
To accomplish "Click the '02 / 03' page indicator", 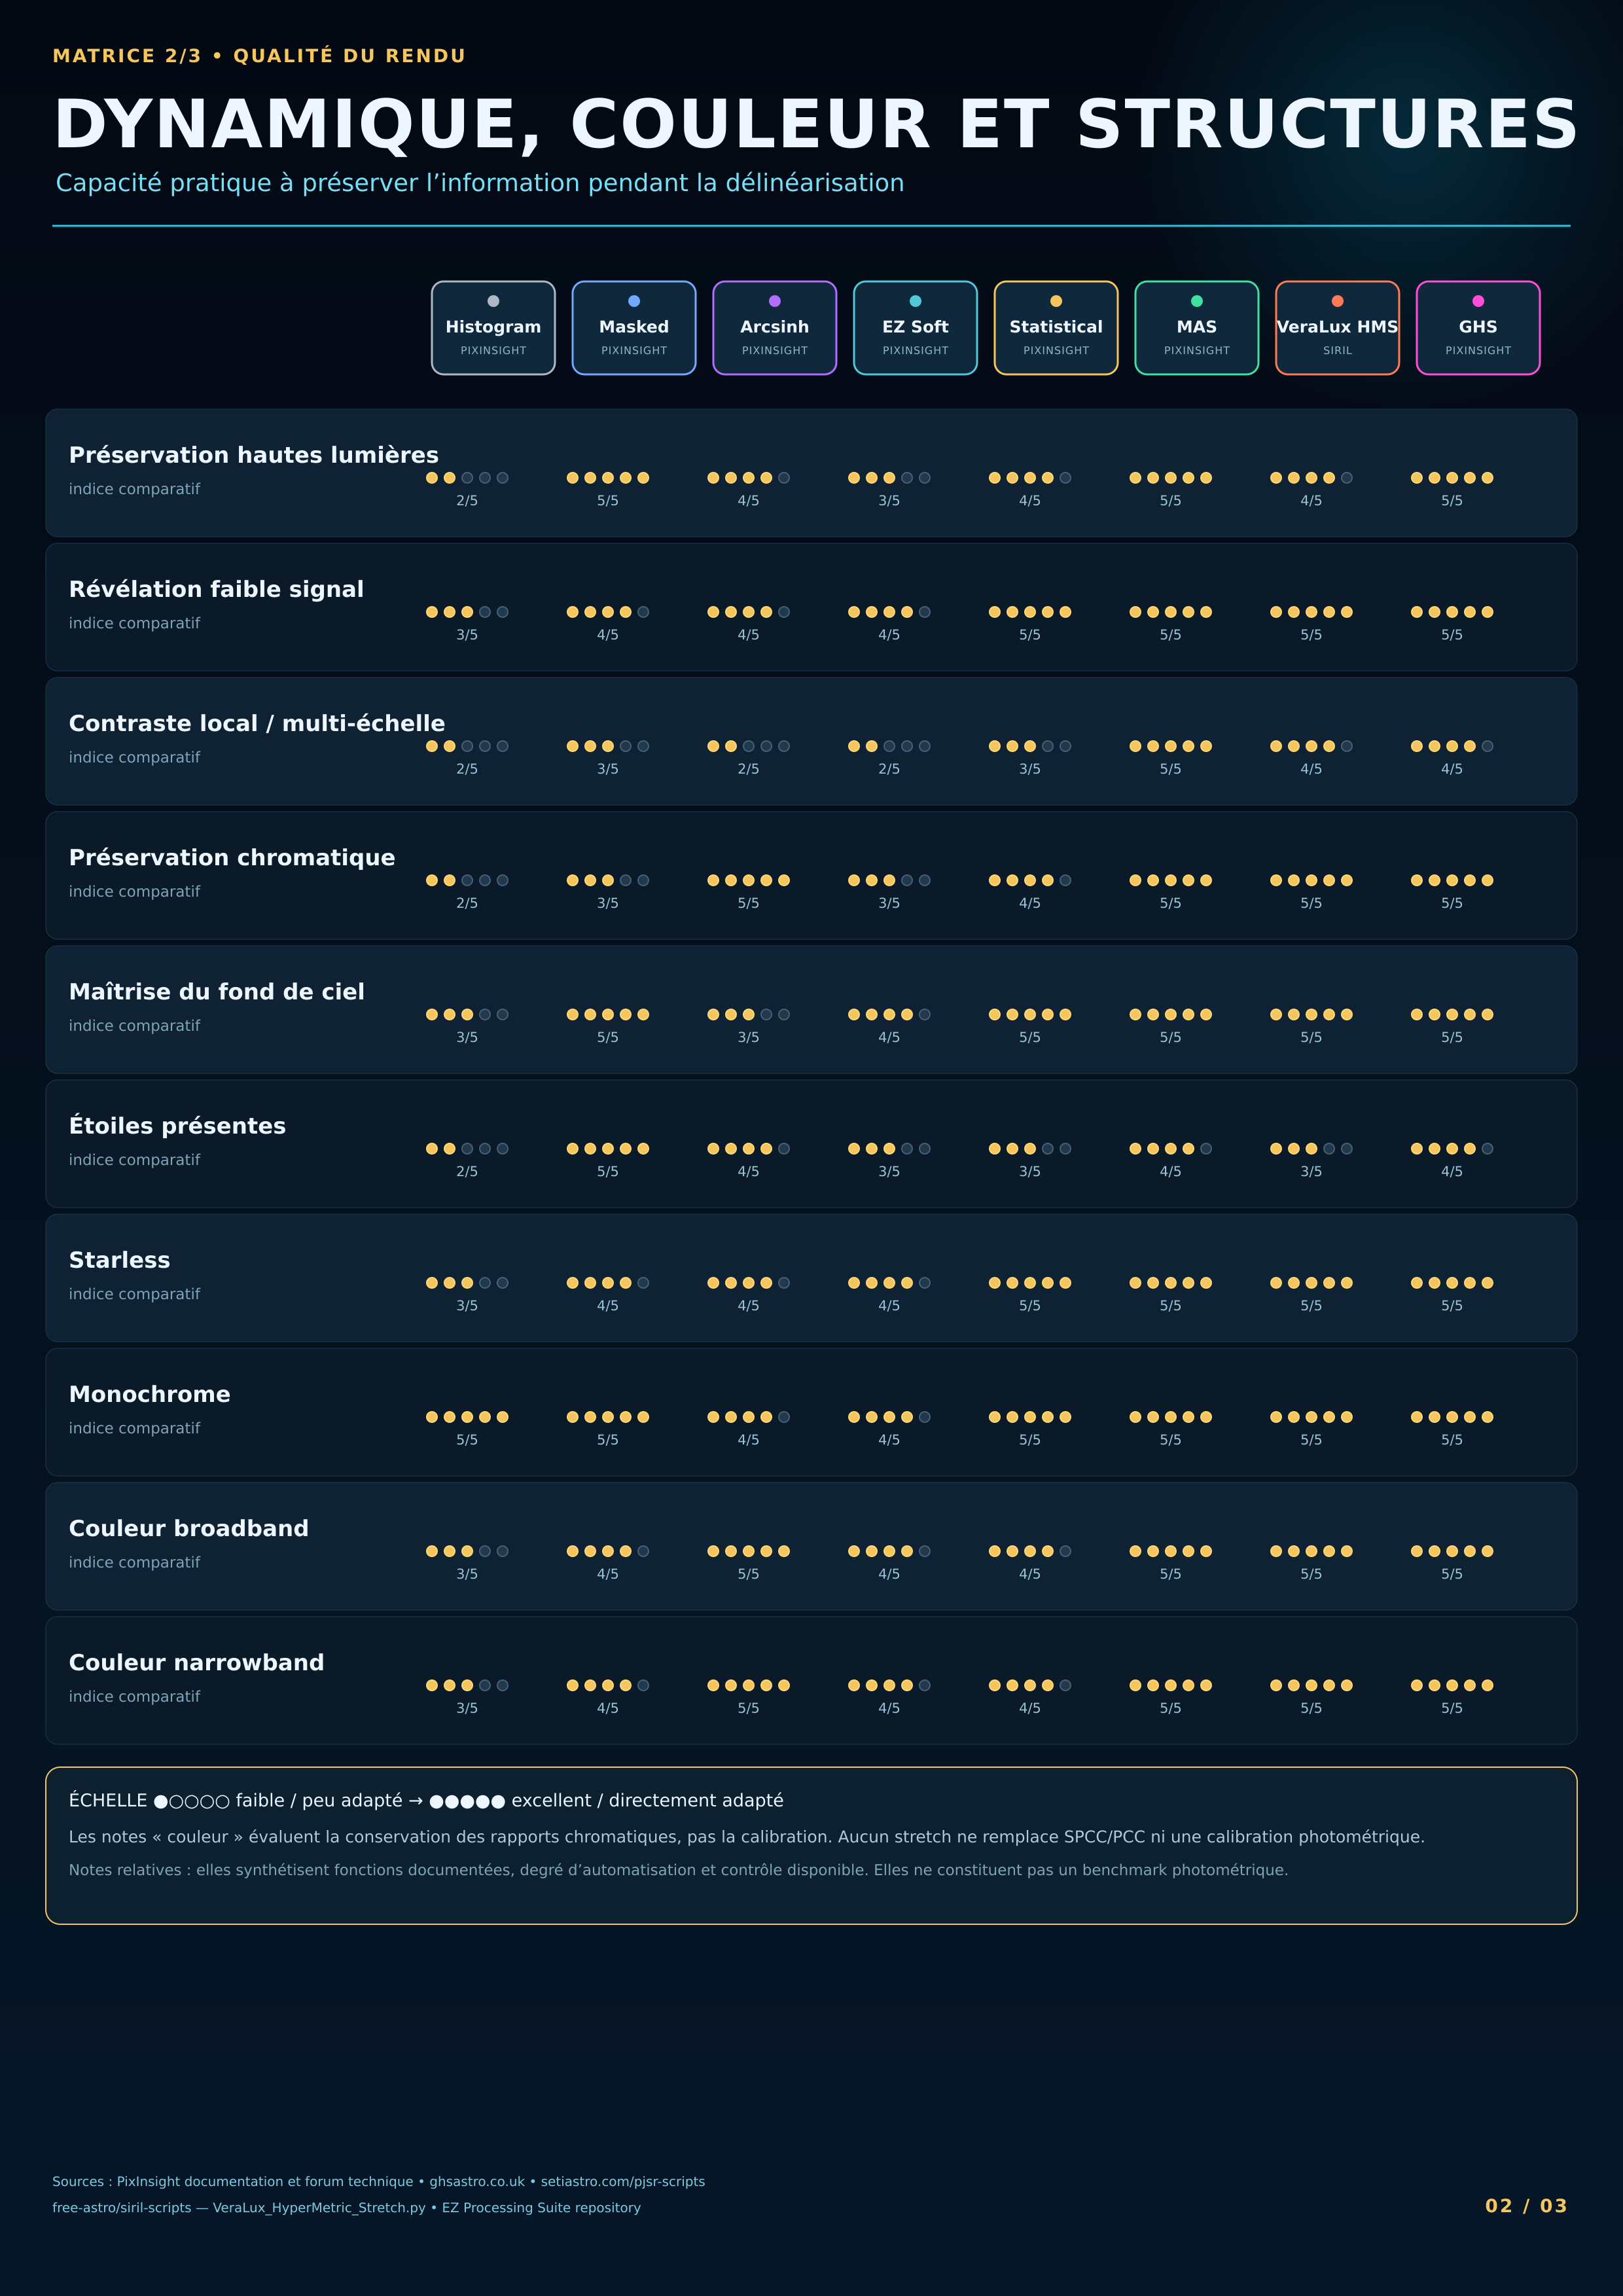I will [x=1526, y=2206].
